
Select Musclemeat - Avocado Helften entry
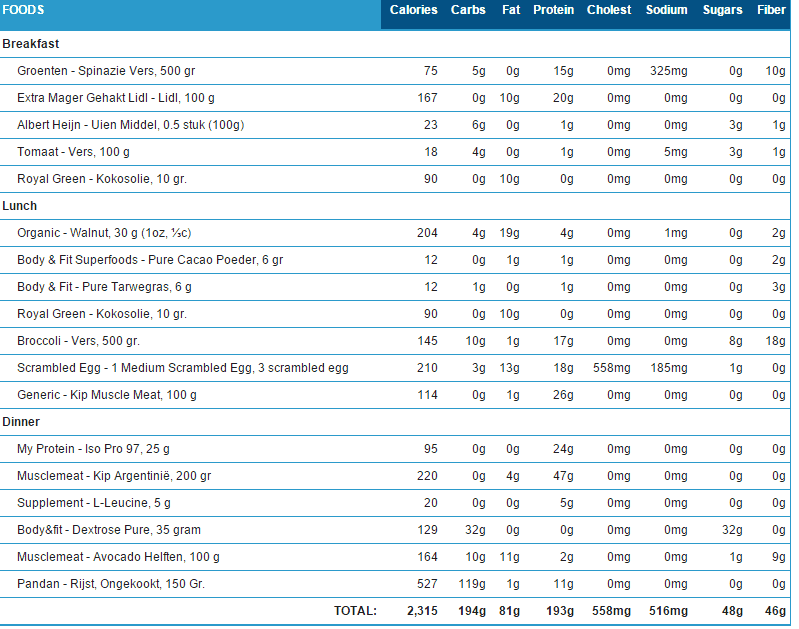(x=118, y=557)
